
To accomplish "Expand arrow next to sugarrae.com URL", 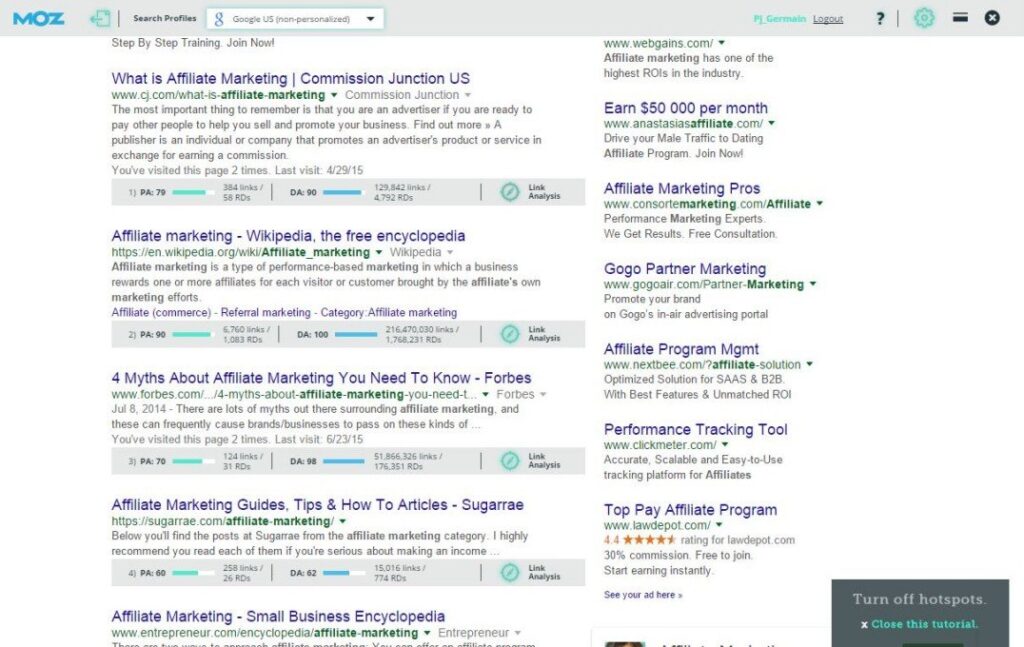I will pos(342,522).
